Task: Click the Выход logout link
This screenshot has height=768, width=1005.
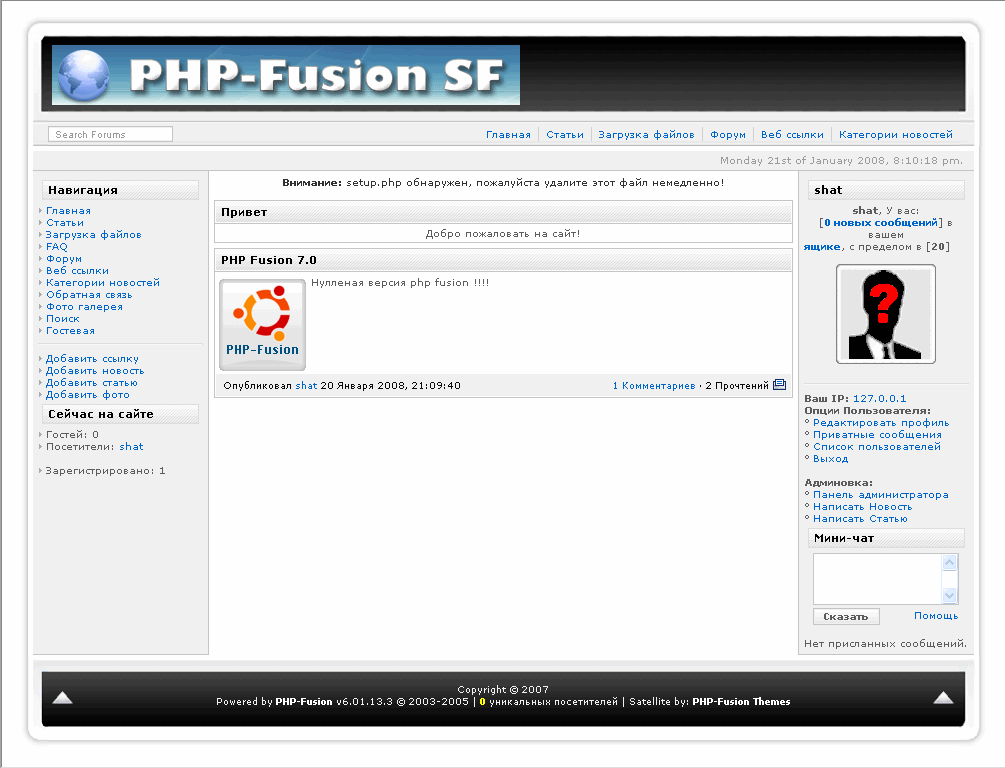Action: point(831,459)
